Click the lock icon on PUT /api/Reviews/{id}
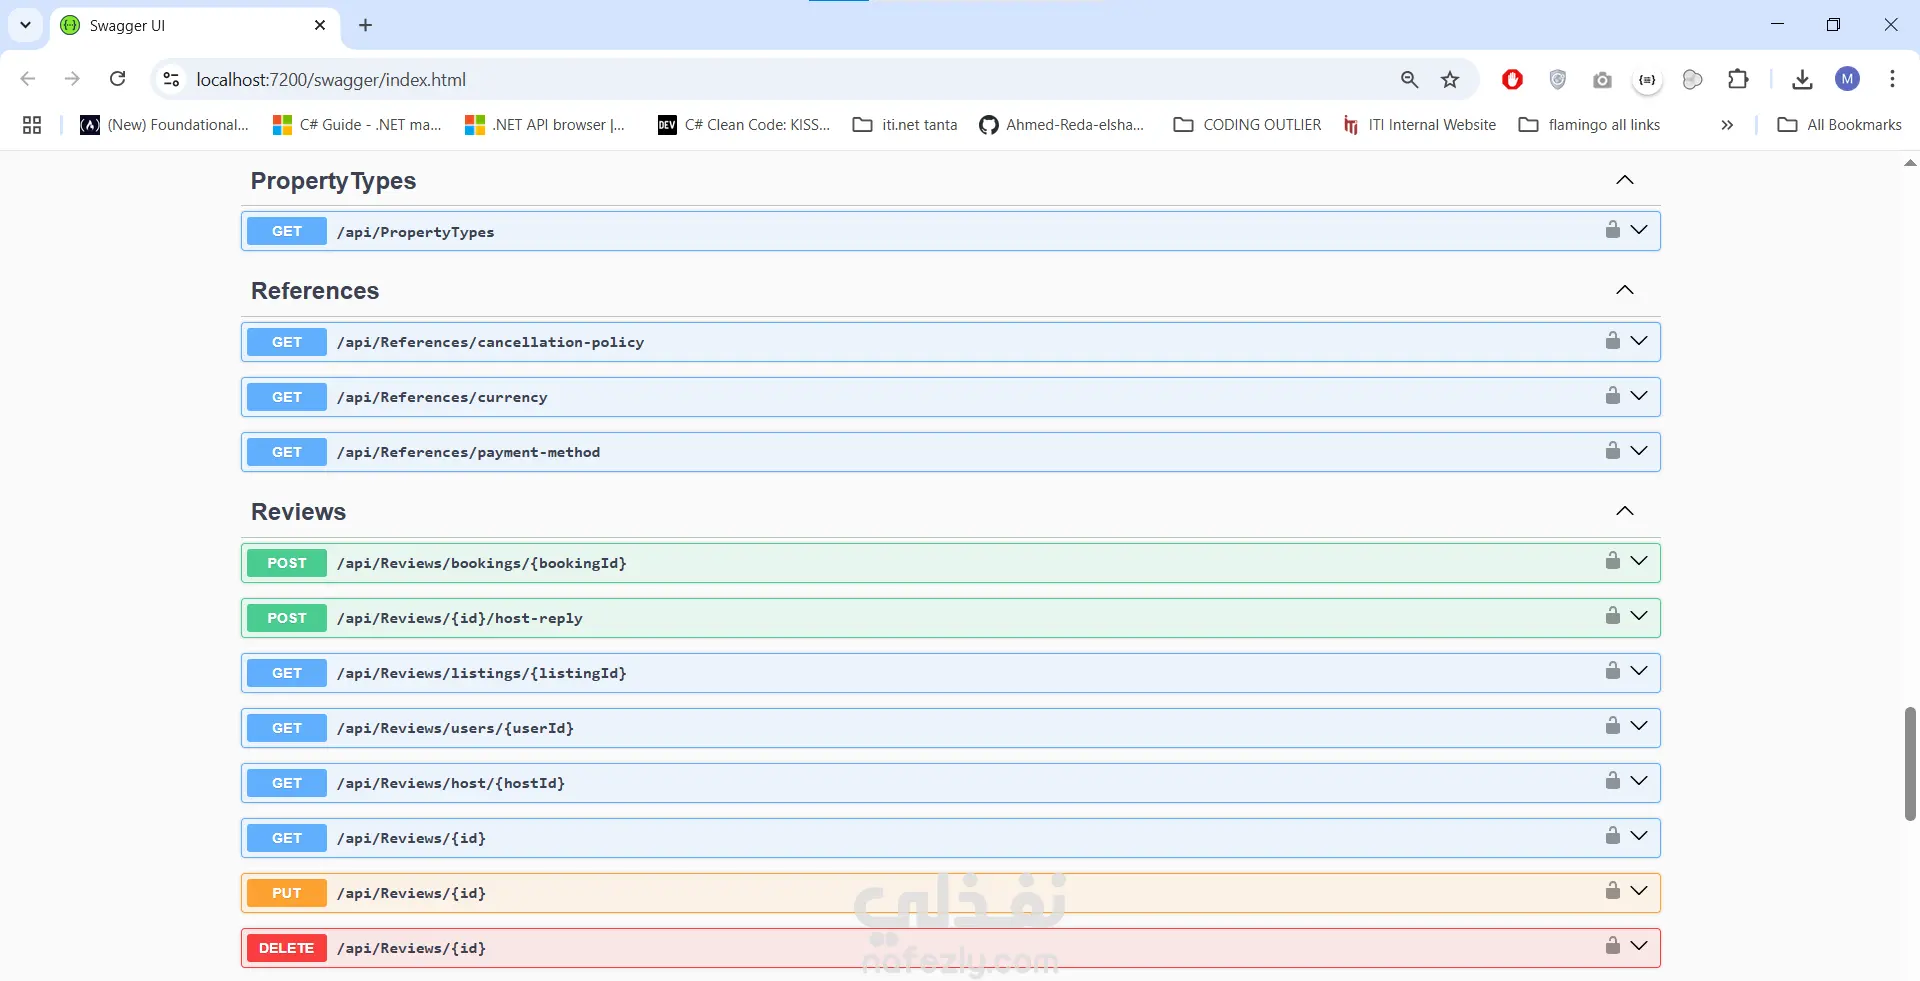 coord(1612,891)
